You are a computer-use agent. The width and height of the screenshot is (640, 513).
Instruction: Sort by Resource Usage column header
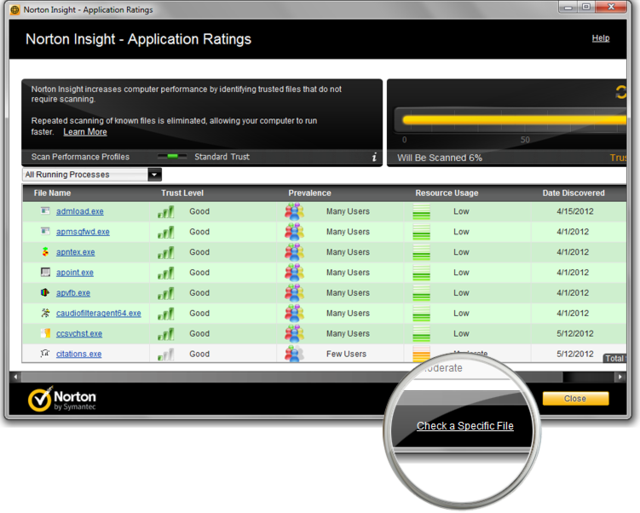[x=447, y=193]
